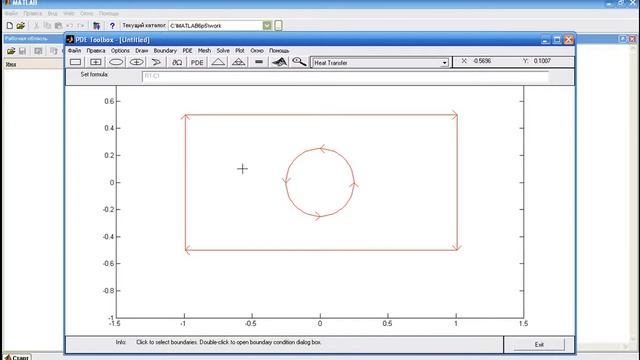Viewport: 640px width, 360px height.
Task: Open Web menu in MATLAB main window
Action: (x=69, y=13)
